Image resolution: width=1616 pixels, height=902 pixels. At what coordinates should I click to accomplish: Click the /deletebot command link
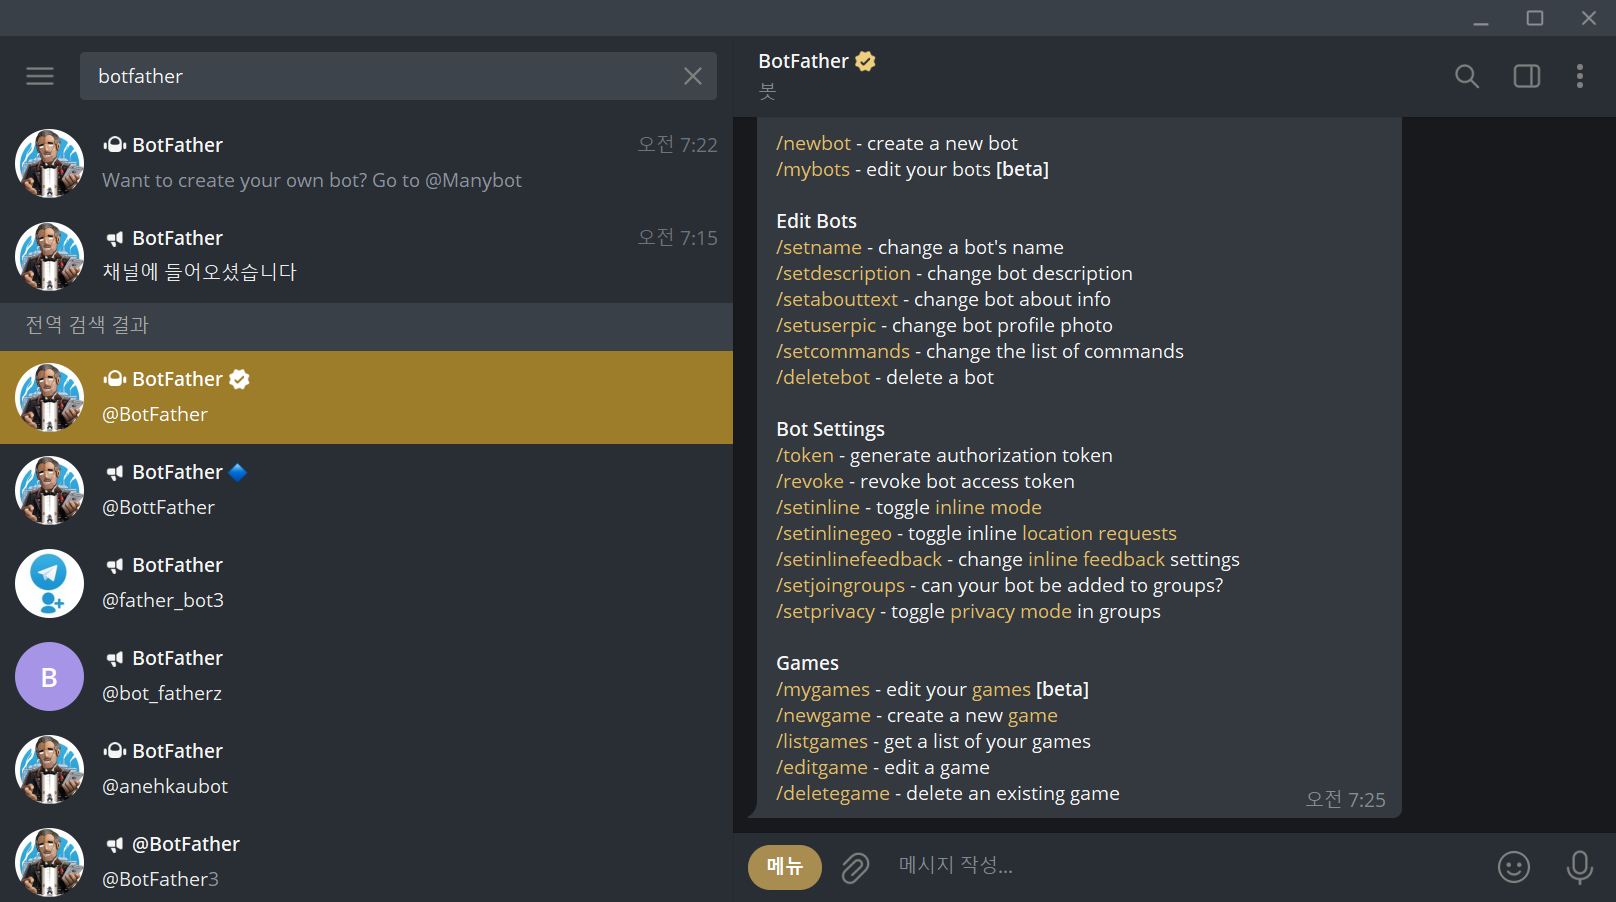823,377
